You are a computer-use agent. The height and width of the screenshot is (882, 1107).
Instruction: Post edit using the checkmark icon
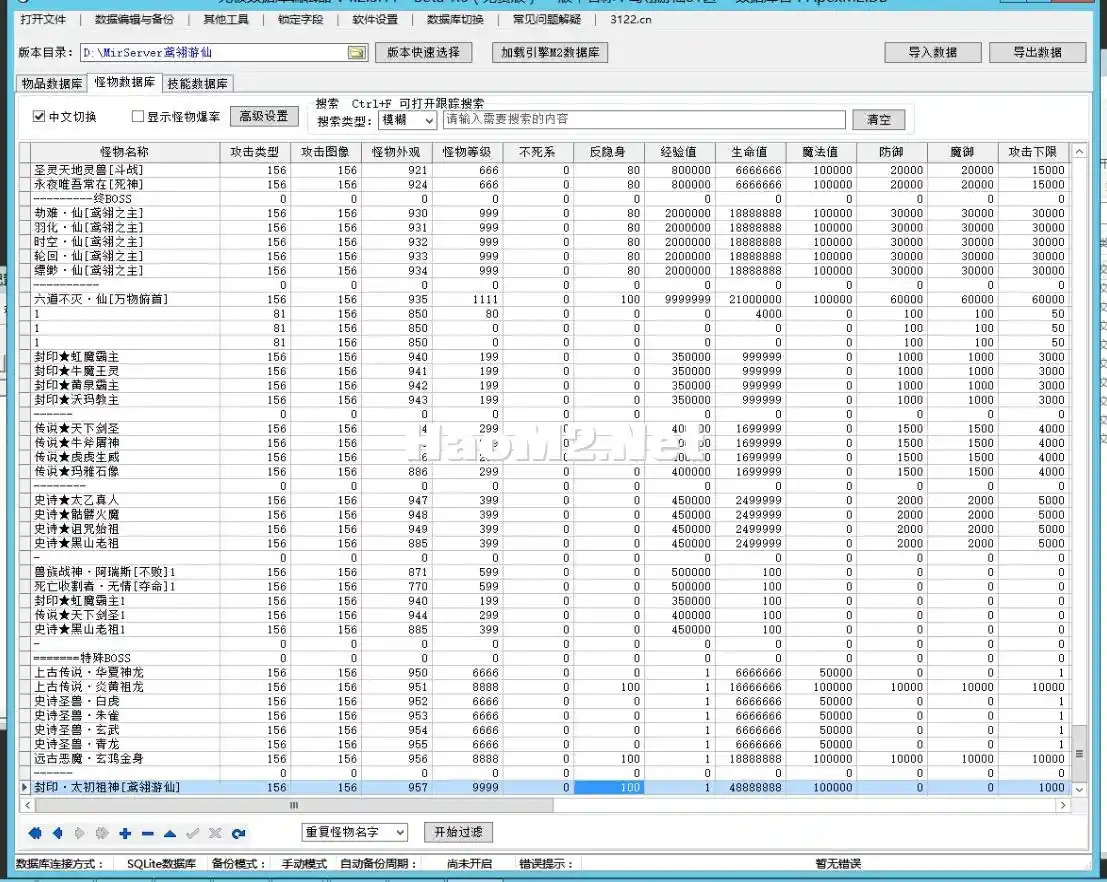[193, 833]
